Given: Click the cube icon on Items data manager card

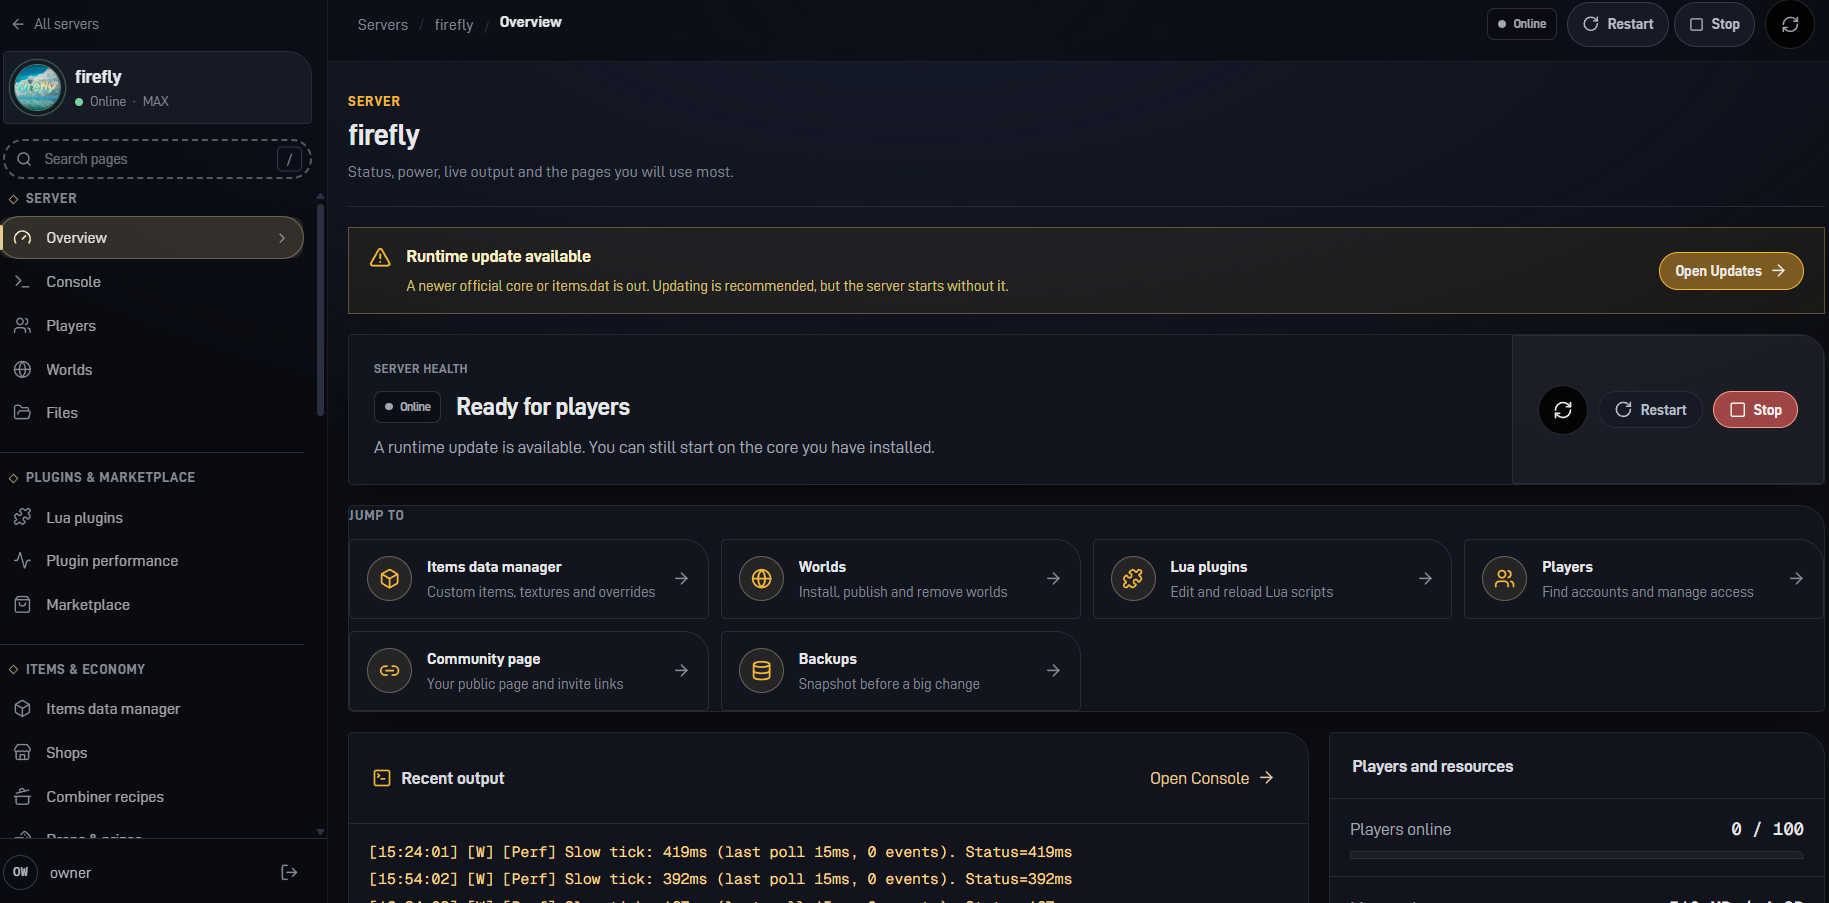Looking at the screenshot, I should [x=390, y=579].
